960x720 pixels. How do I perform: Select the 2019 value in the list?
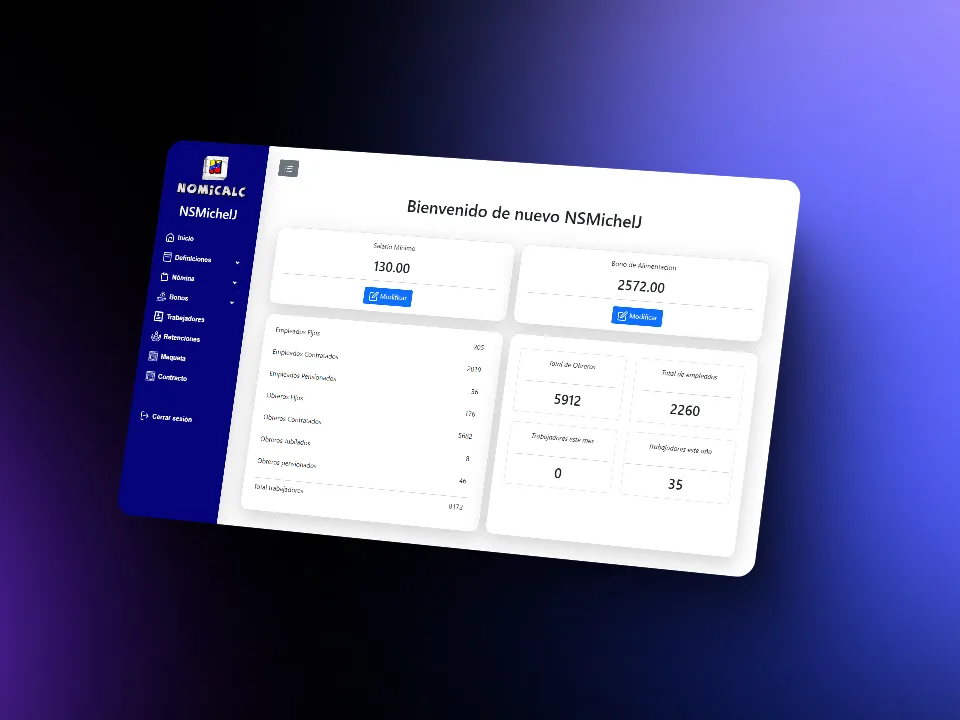474,369
